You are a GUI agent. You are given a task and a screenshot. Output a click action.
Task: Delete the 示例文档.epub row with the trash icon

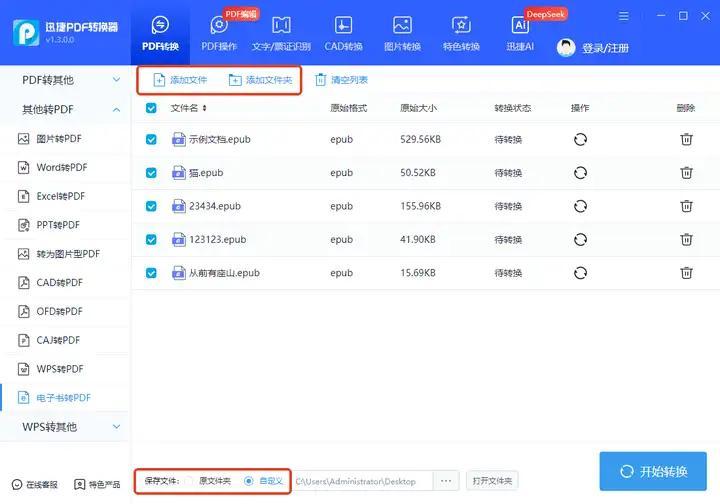686,140
